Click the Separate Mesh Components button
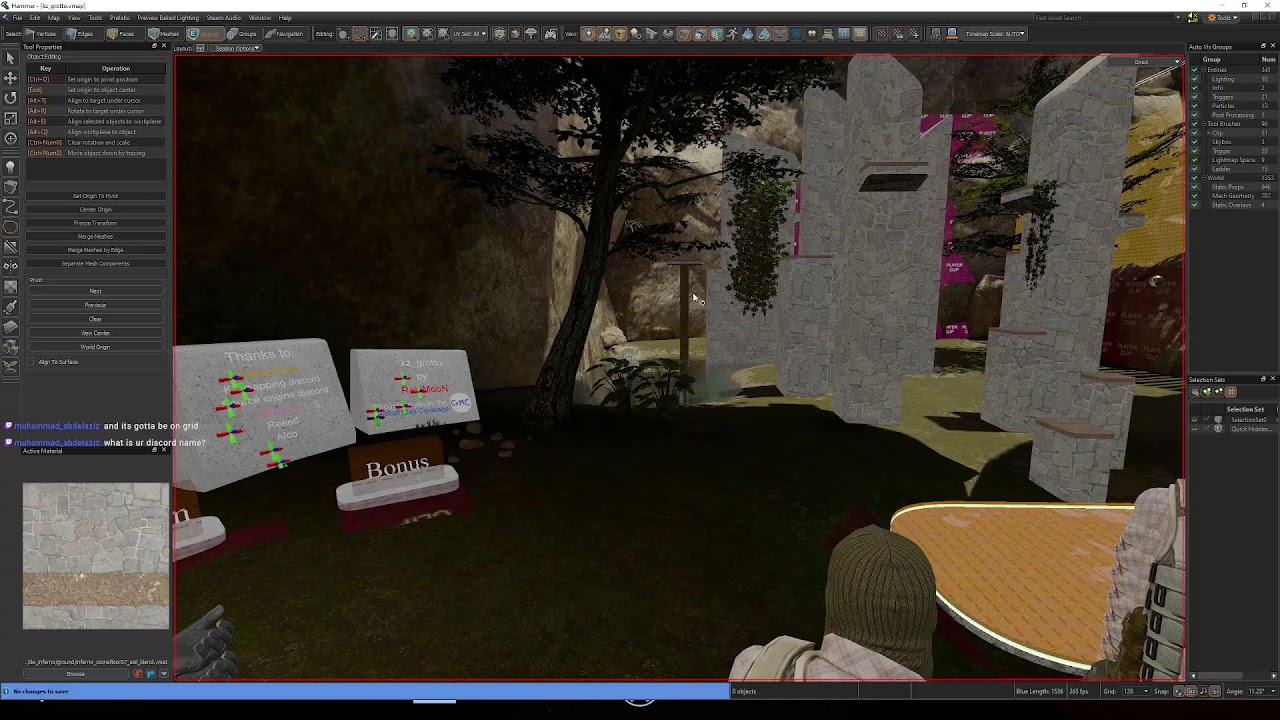The width and height of the screenshot is (1280, 720). coord(95,264)
